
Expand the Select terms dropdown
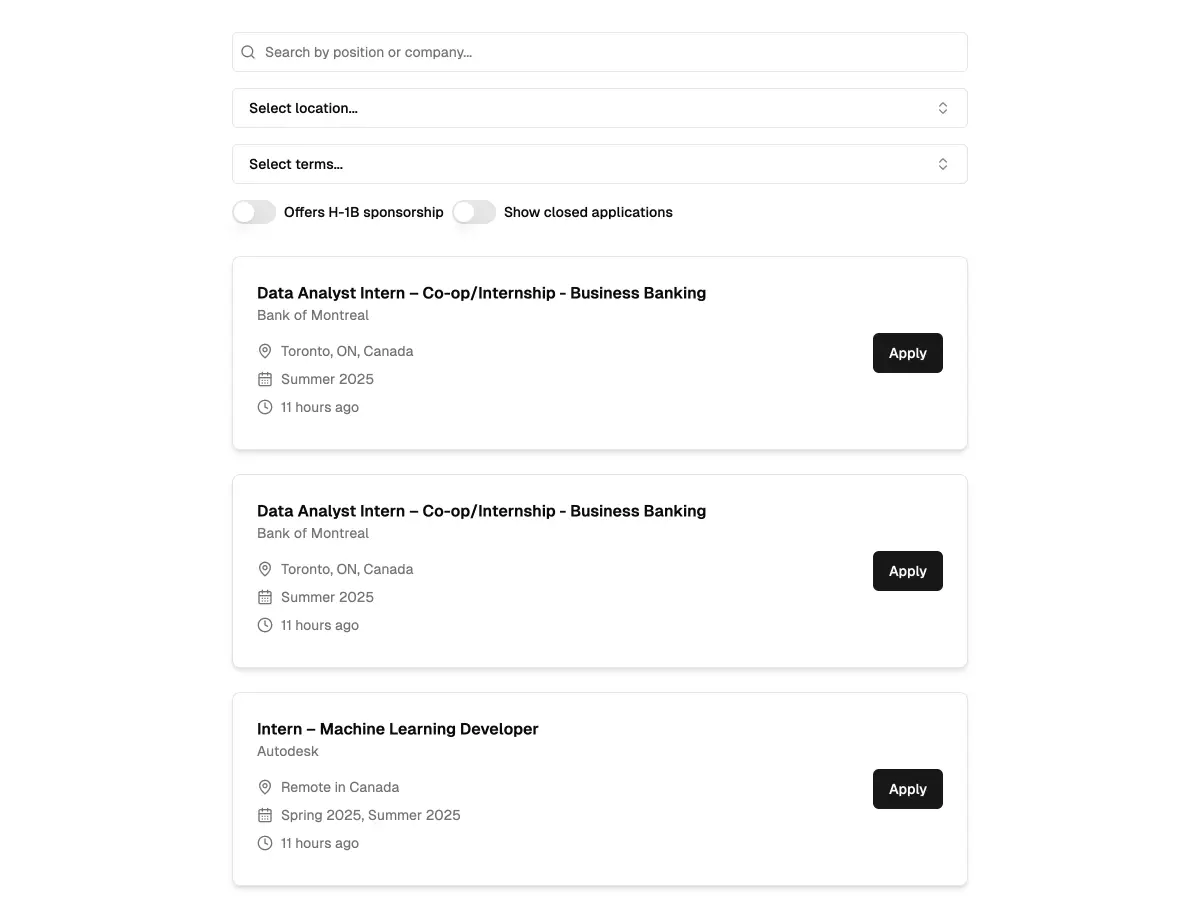pos(599,164)
